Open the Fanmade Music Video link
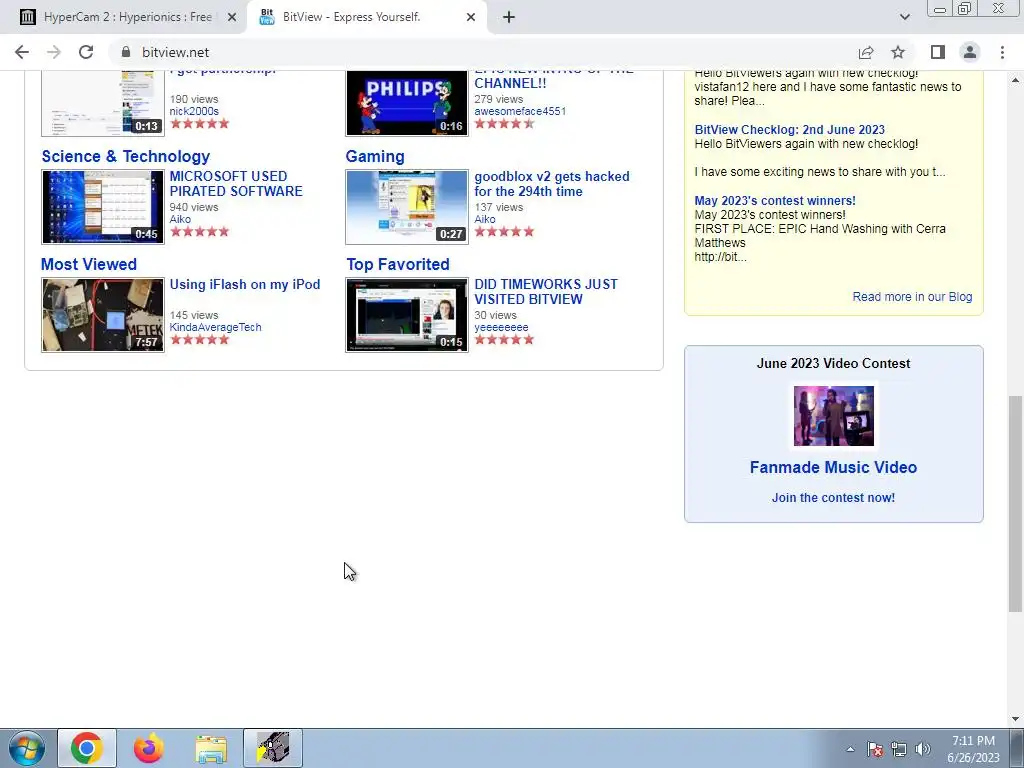This screenshot has width=1024, height=768. point(833,467)
